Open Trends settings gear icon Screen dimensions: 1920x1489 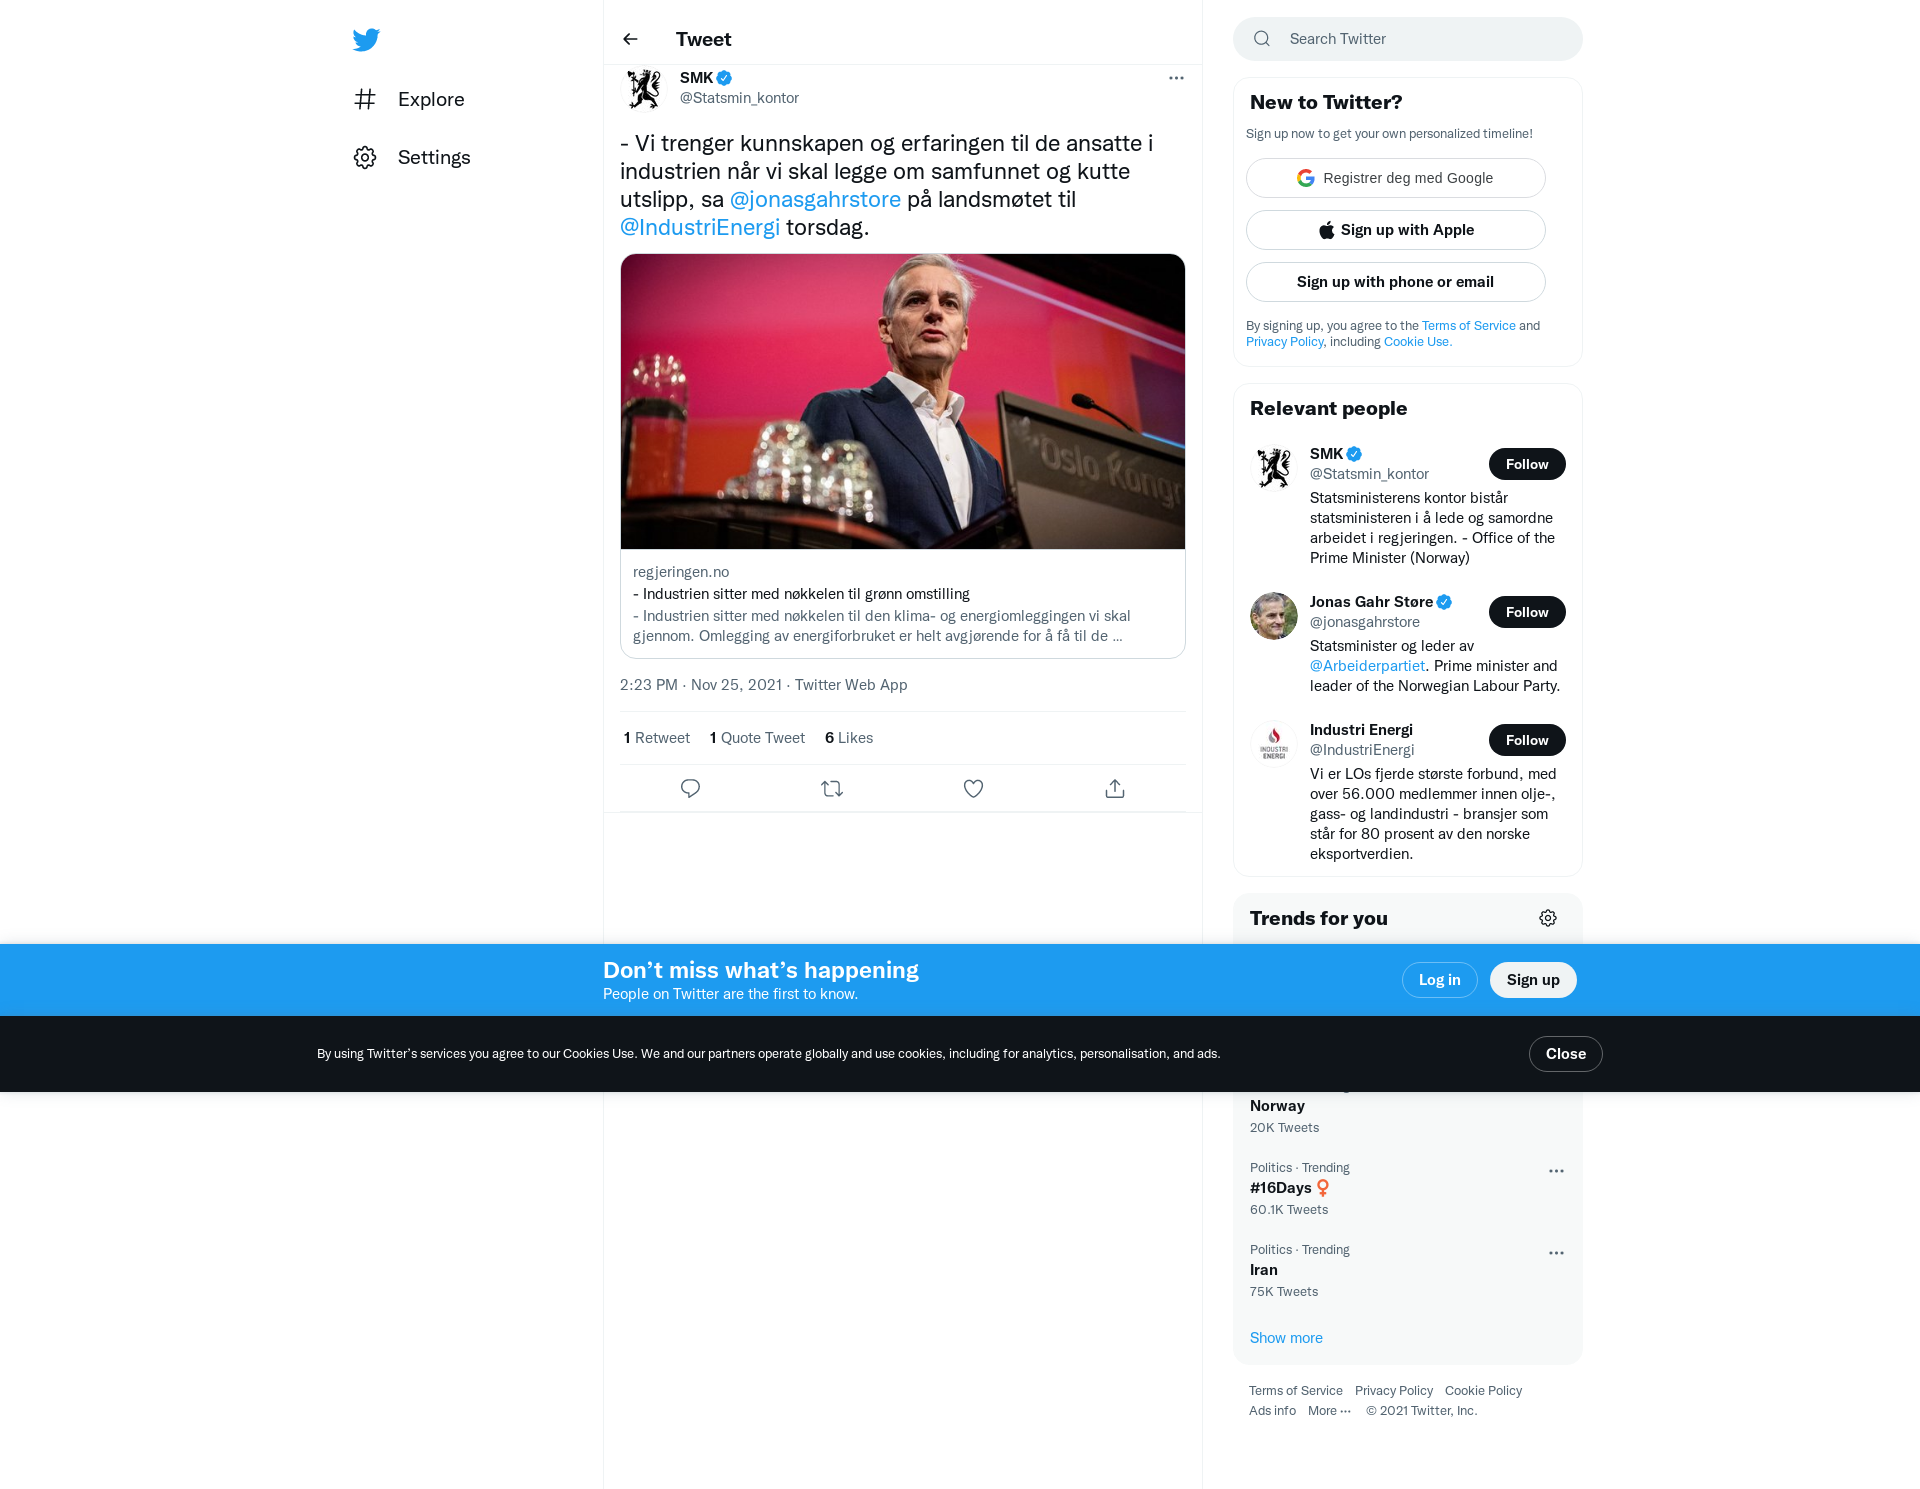click(1548, 918)
